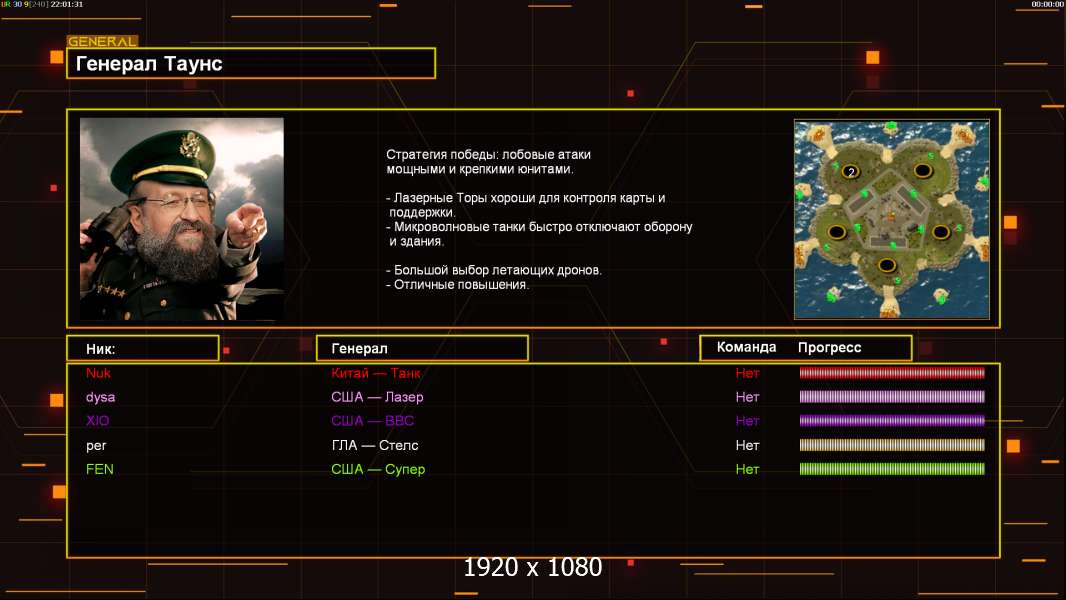Click США — Лазер general entry

pos(377,397)
